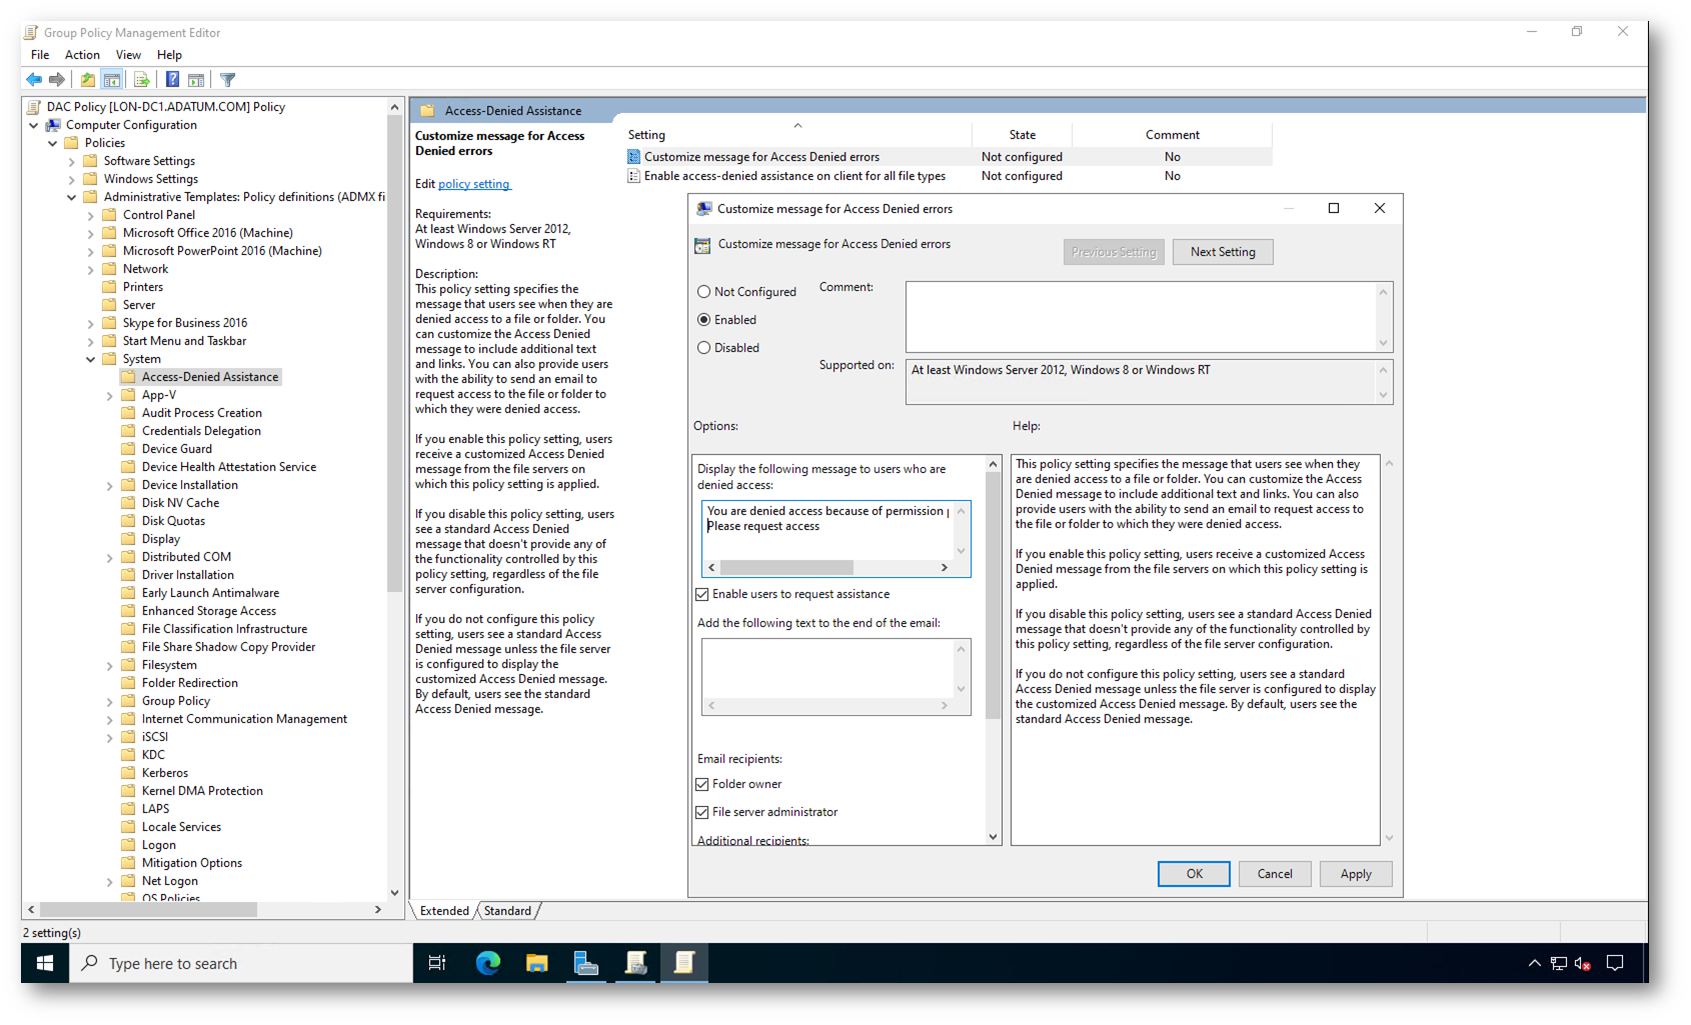Click the blue Back arrow in toolbar
Image resolution: width=1691 pixels, height=1025 pixels.
34,80
